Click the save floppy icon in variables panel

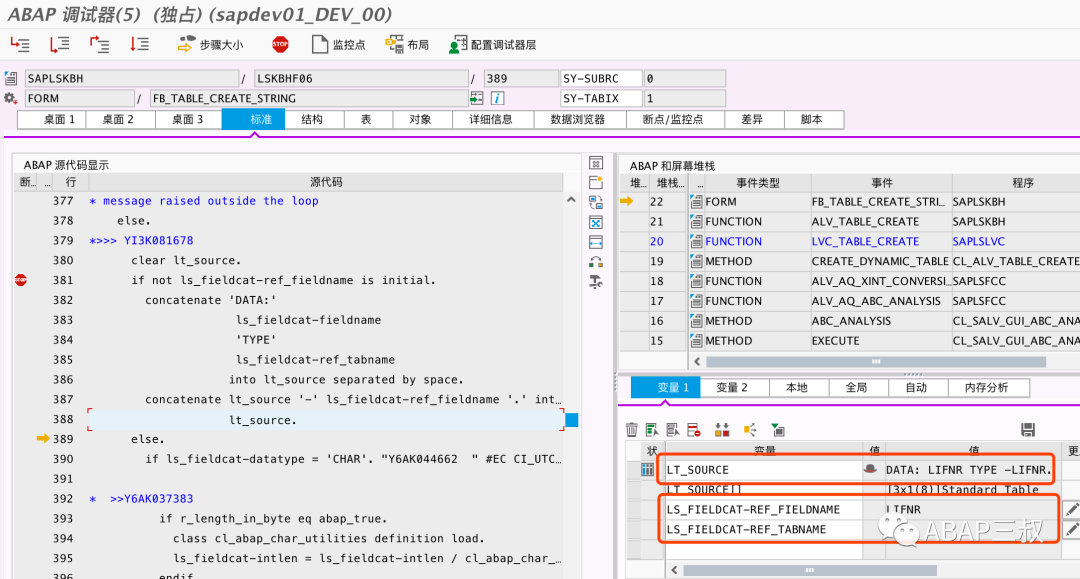tap(1028, 430)
